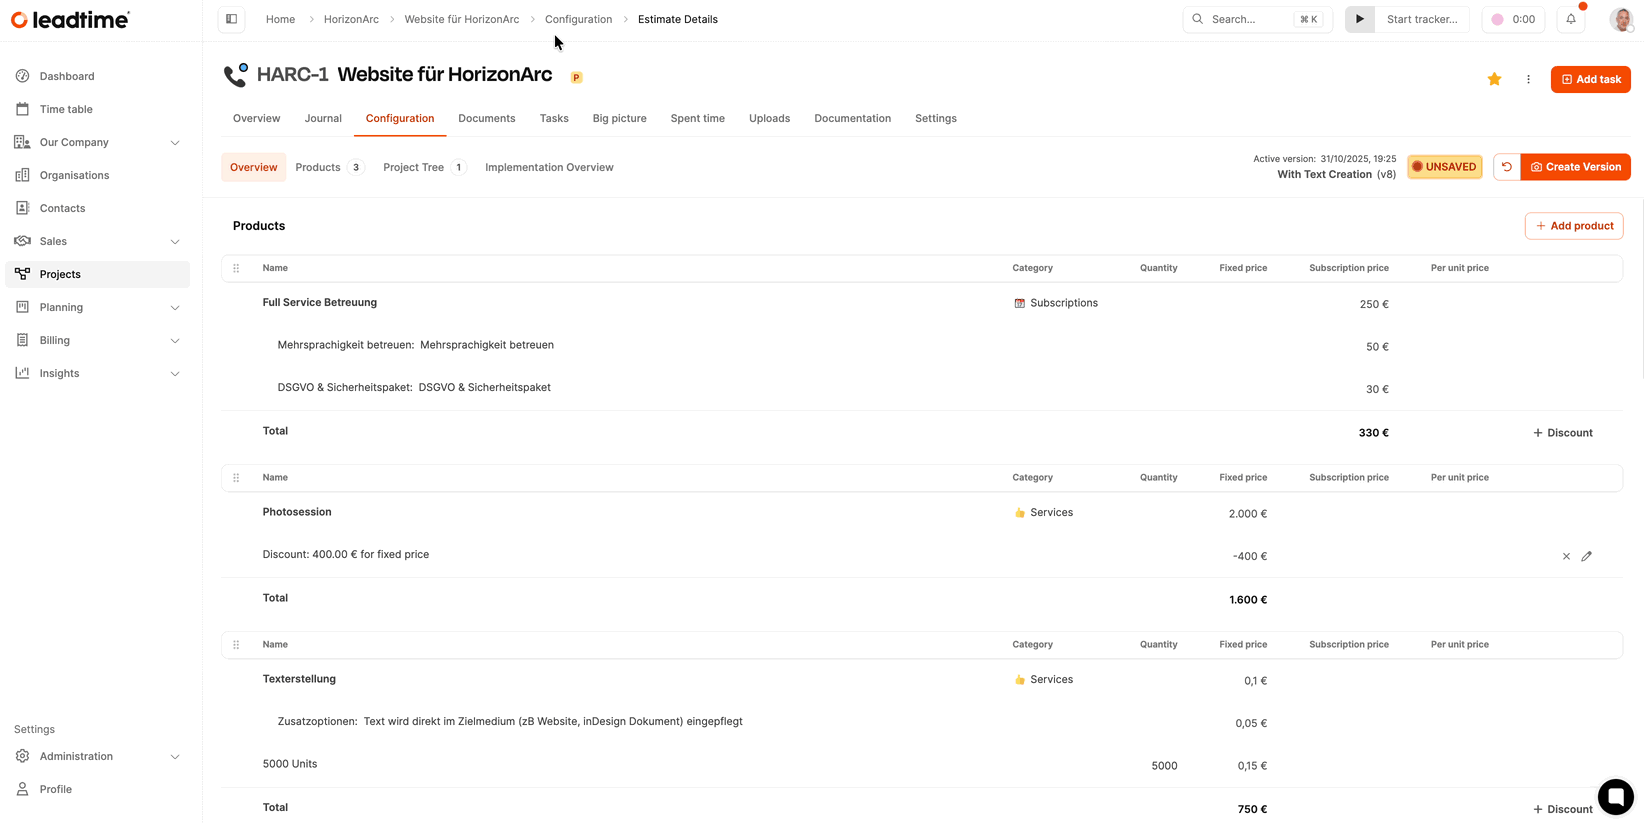Open the three-dot project options menu
Image resolution: width=1644 pixels, height=823 pixels.
[1528, 79]
